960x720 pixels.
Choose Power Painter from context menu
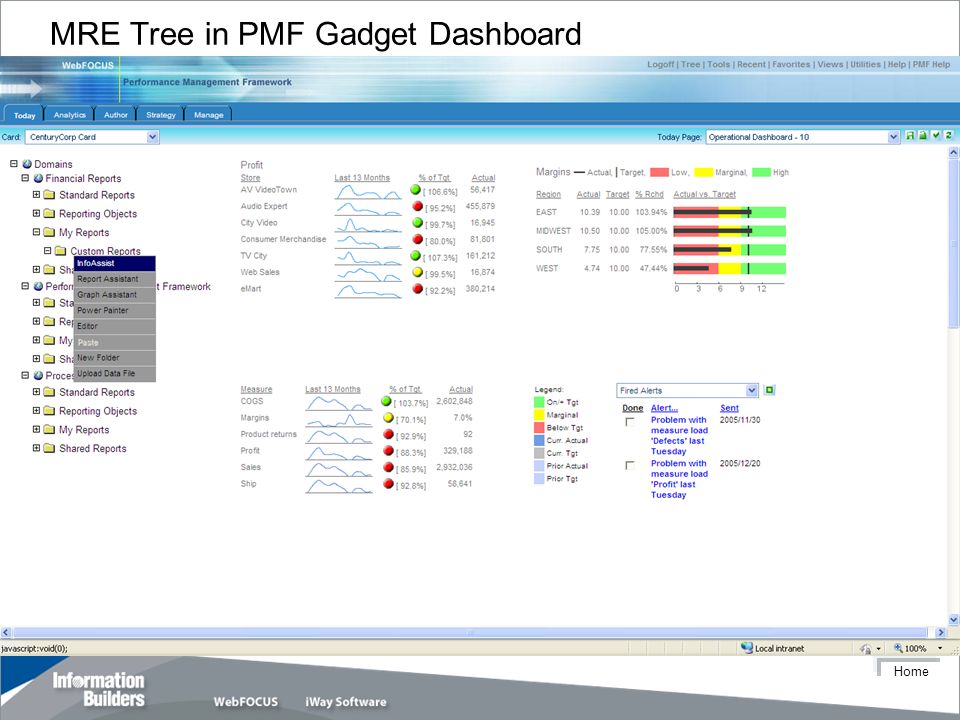click(x=114, y=310)
